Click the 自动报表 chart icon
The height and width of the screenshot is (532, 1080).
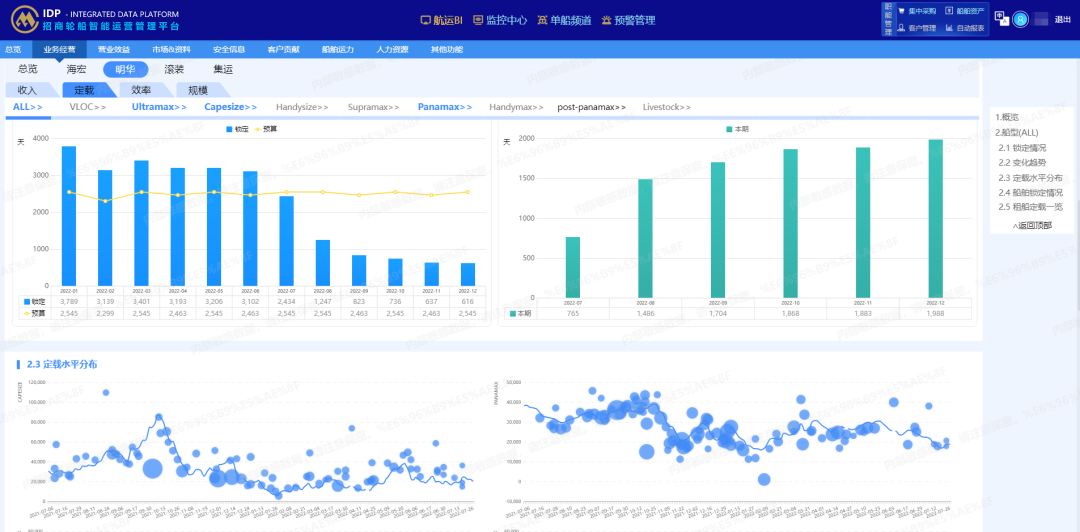coord(948,28)
